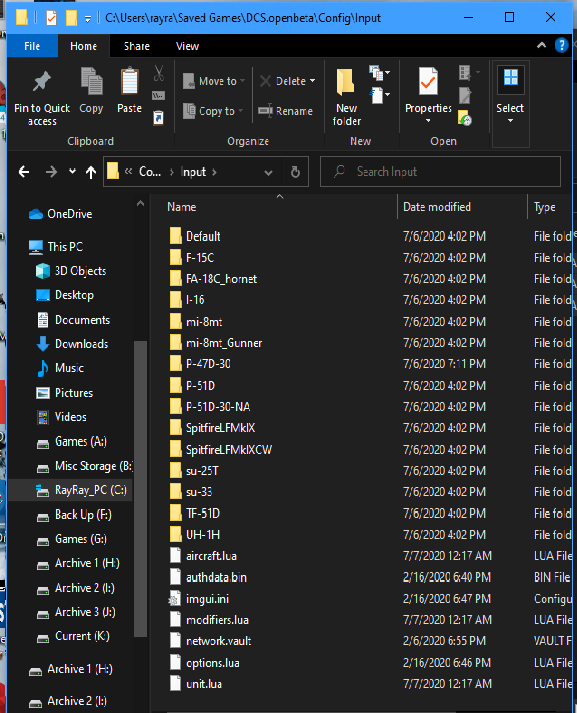Open recent locations dropdown arrow
577x713 pixels.
[x=72, y=172]
